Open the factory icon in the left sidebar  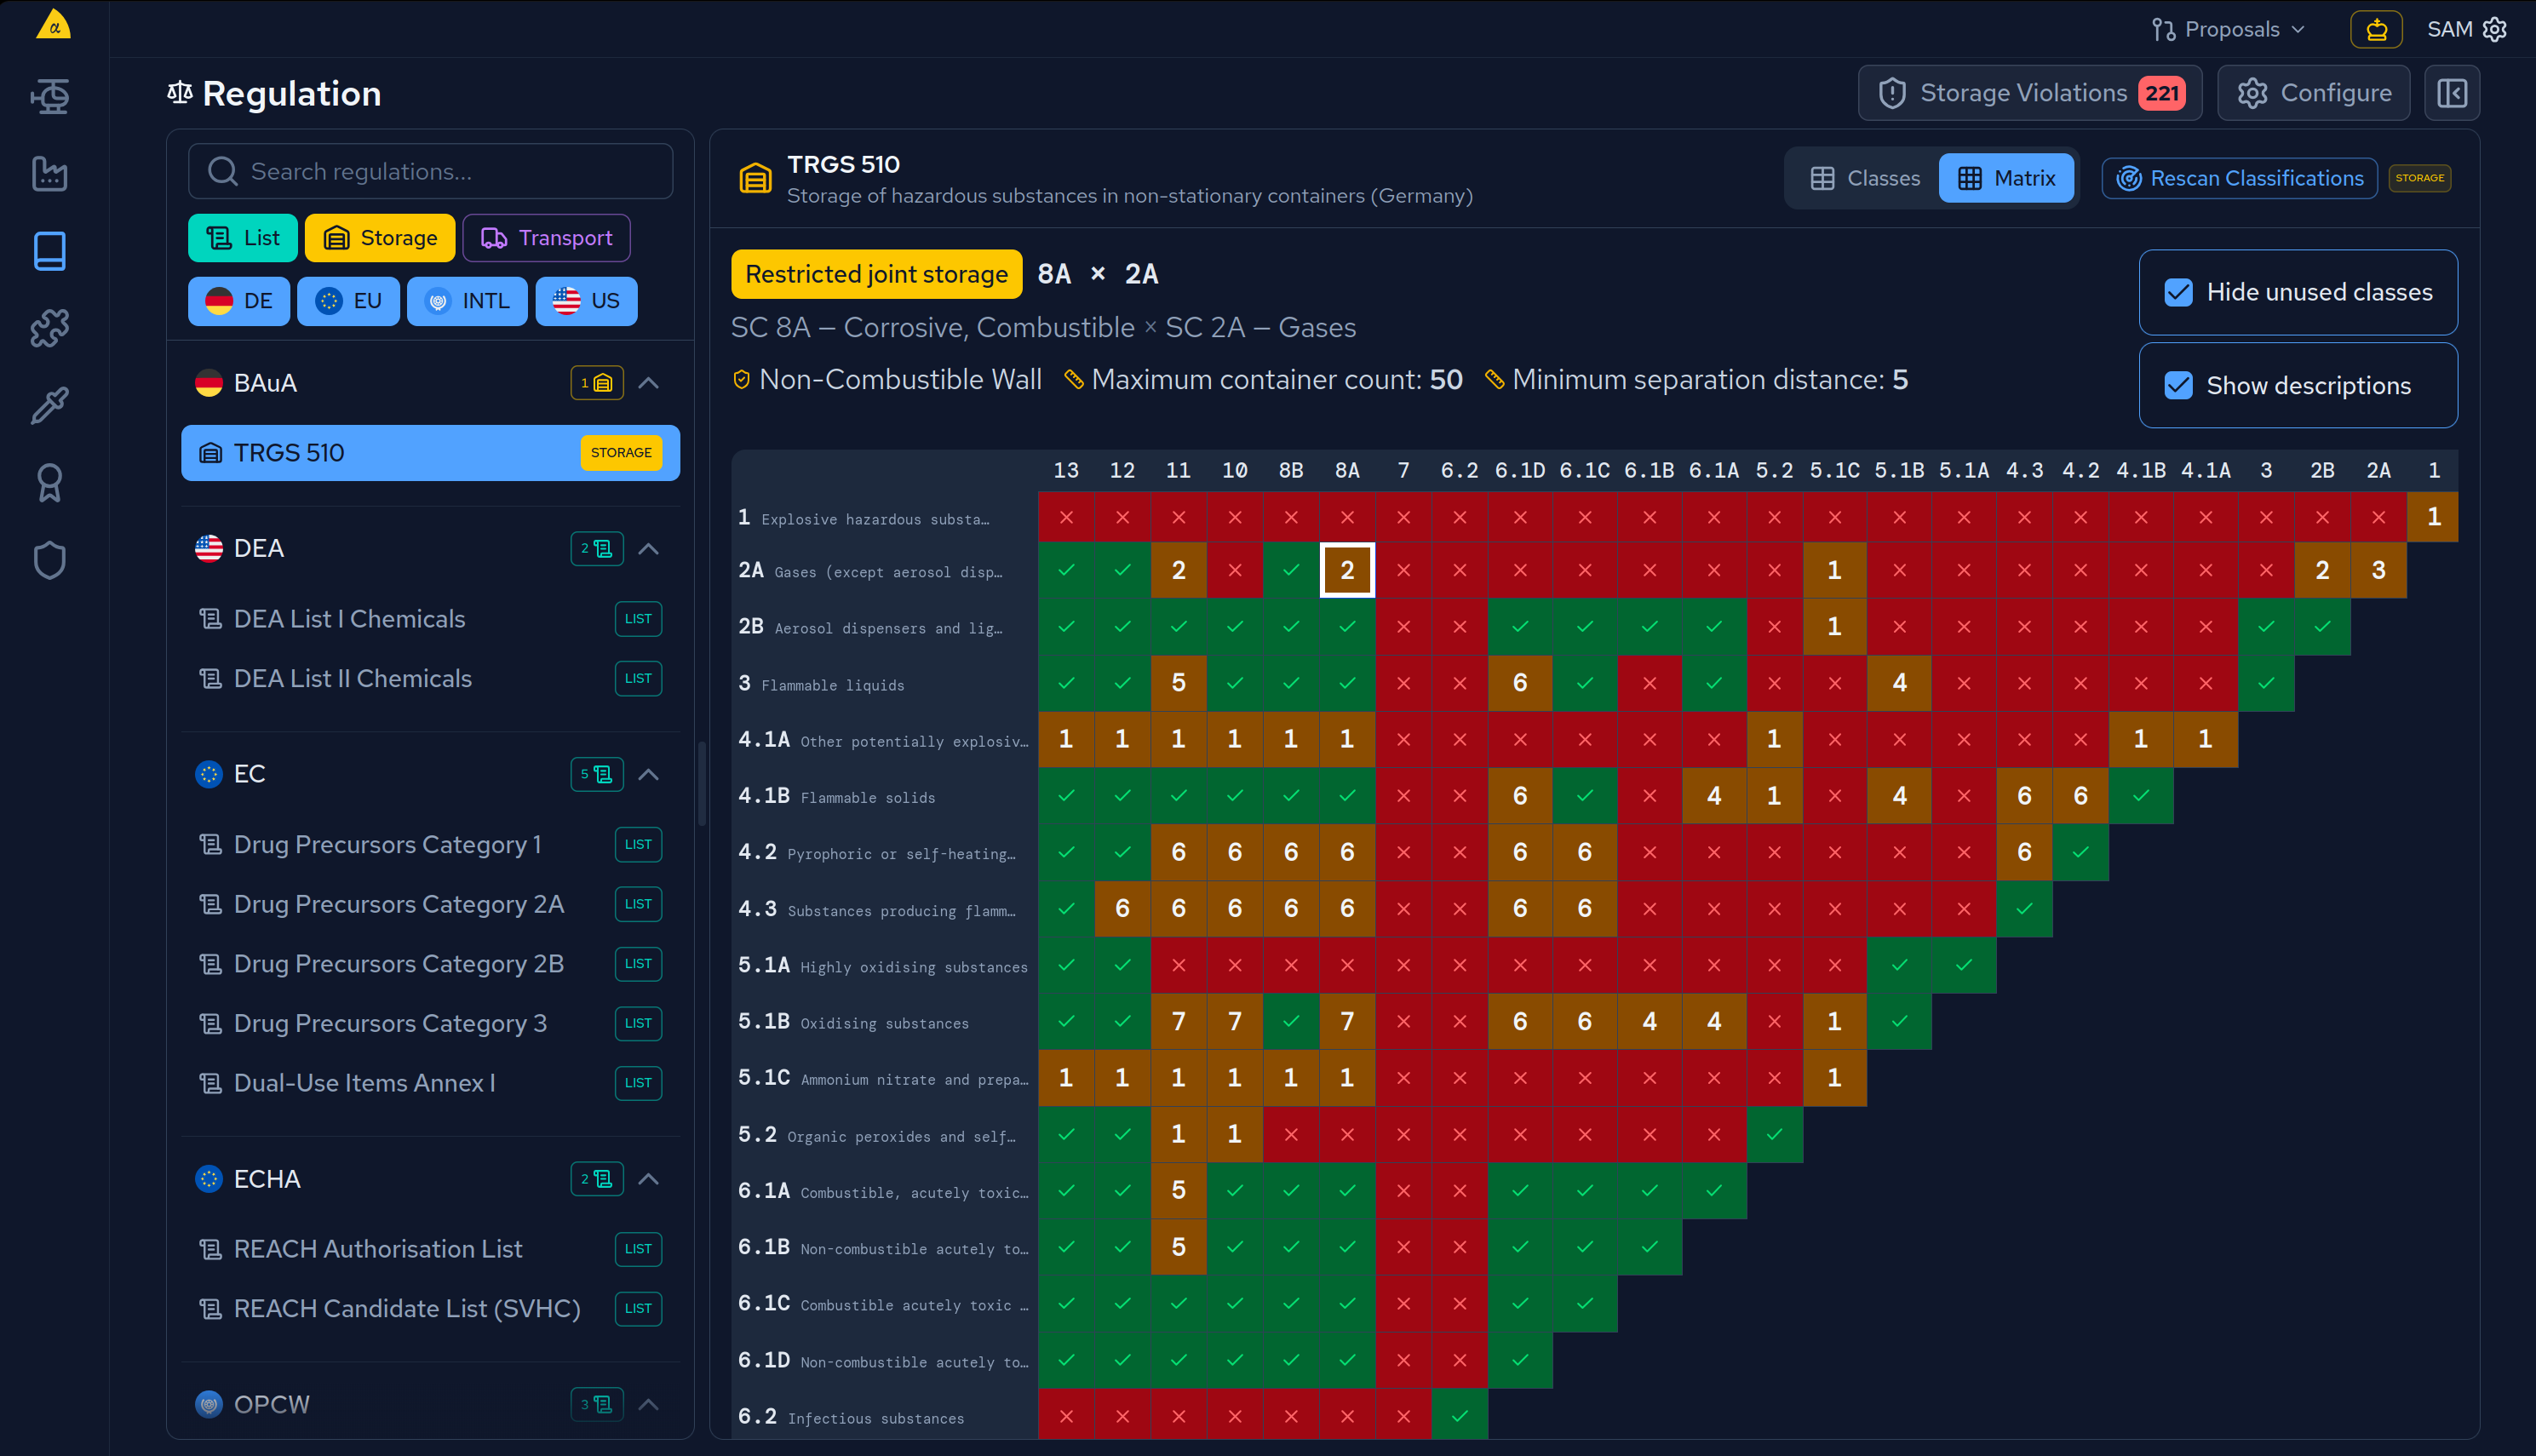[49, 173]
